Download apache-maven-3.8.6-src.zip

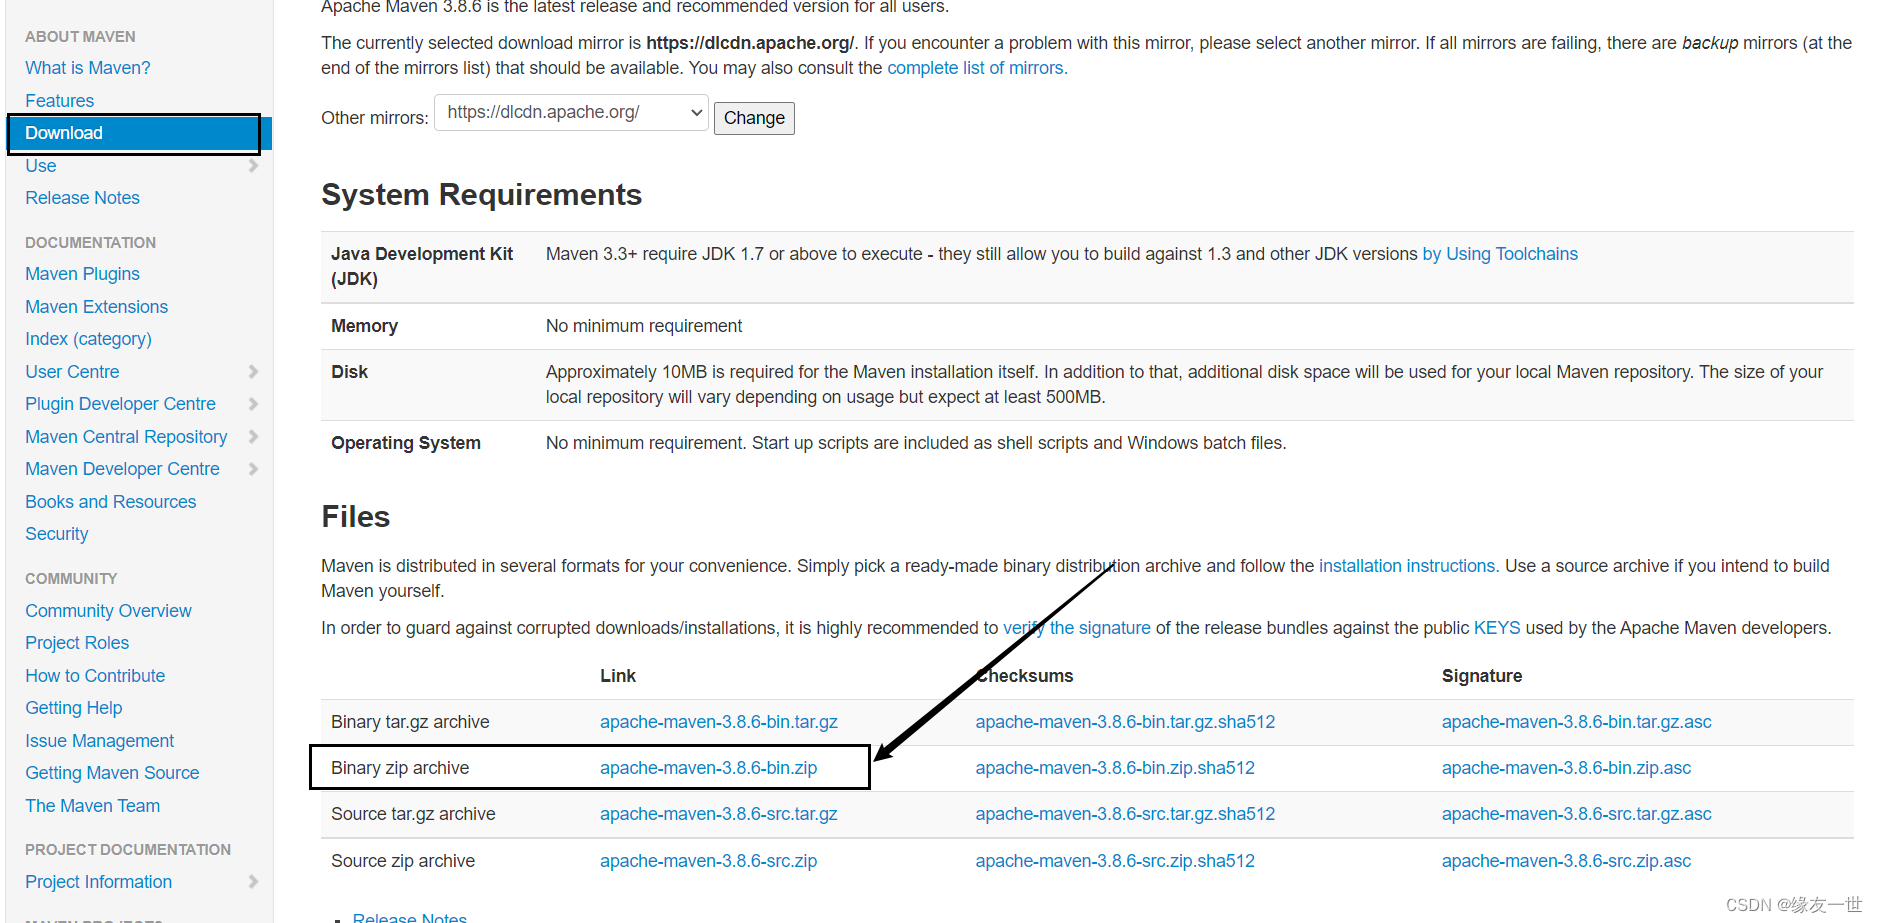coord(708,861)
